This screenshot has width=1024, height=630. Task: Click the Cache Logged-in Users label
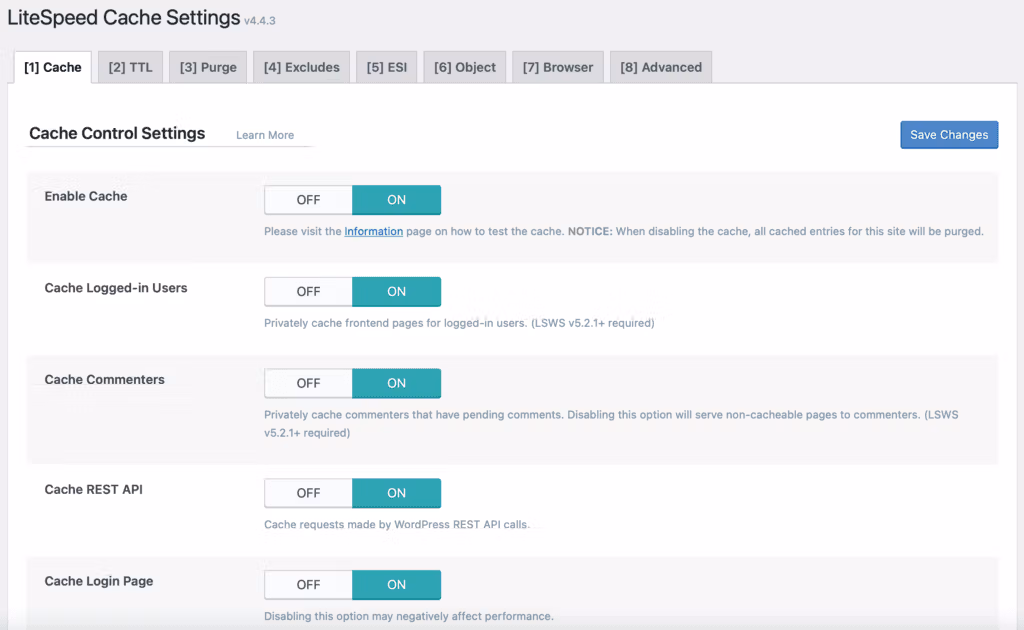point(116,288)
